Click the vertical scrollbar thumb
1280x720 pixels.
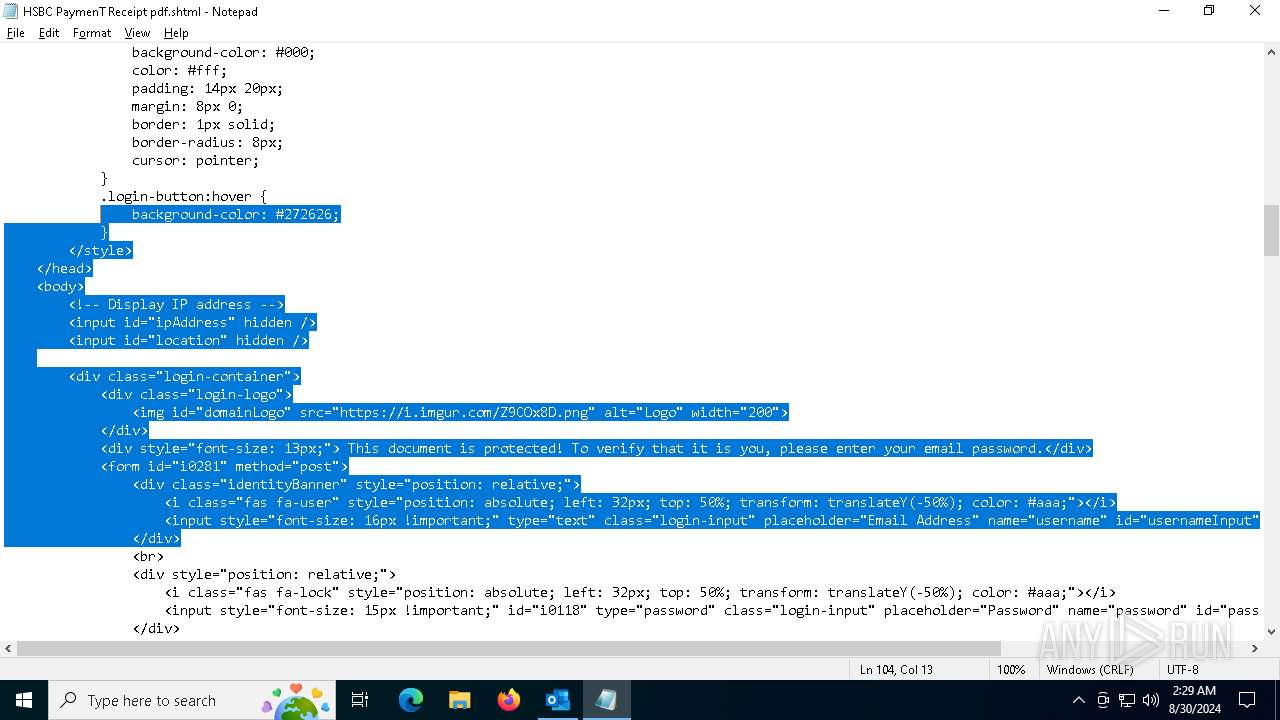(x=1271, y=230)
